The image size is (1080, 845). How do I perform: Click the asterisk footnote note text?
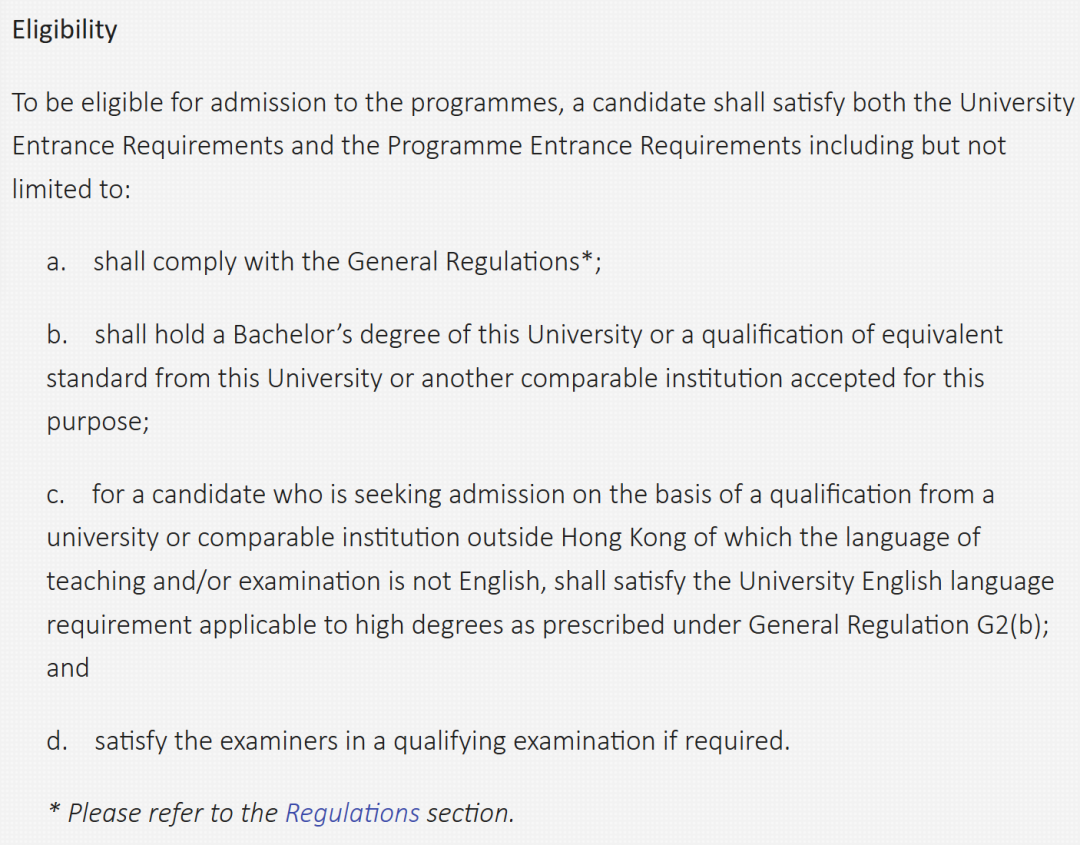click(280, 813)
